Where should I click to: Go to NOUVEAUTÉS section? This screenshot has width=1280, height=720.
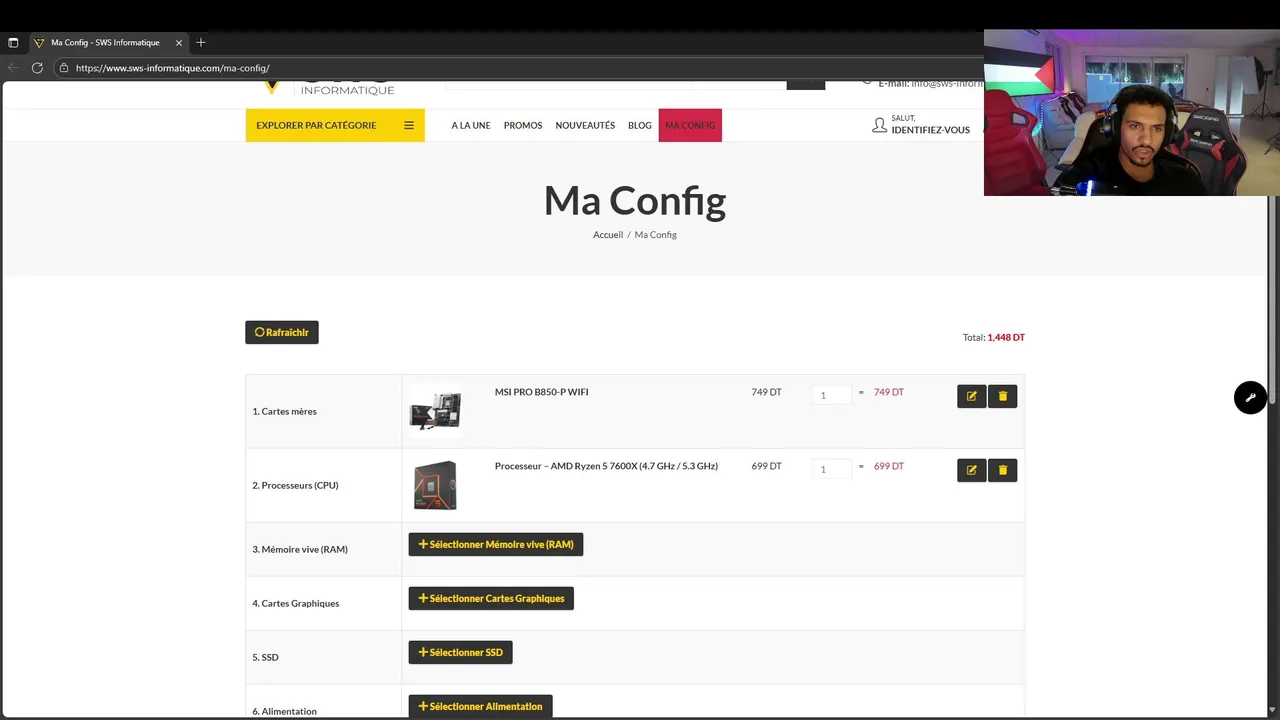tap(585, 125)
